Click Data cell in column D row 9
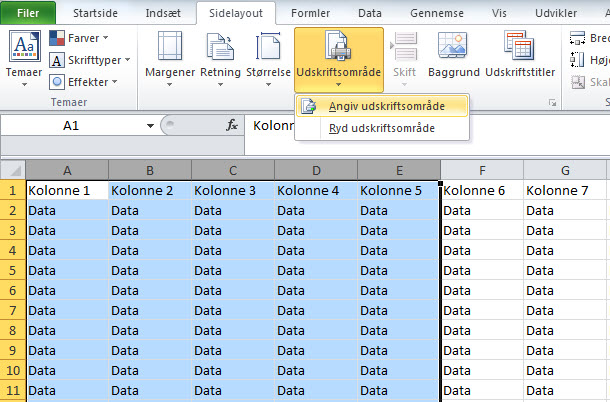This screenshot has width=610, height=402. pyautogui.click(x=316, y=350)
